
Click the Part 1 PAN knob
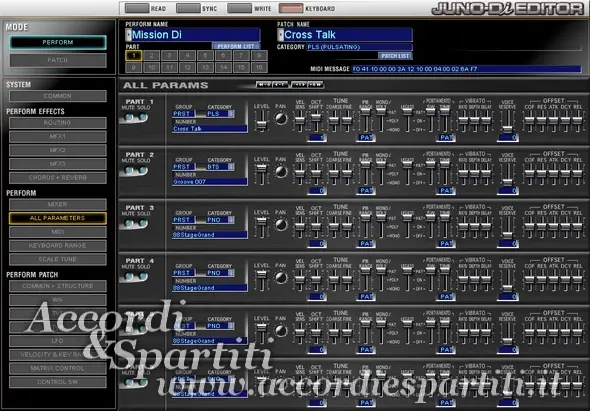pyautogui.click(x=281, y=119)
